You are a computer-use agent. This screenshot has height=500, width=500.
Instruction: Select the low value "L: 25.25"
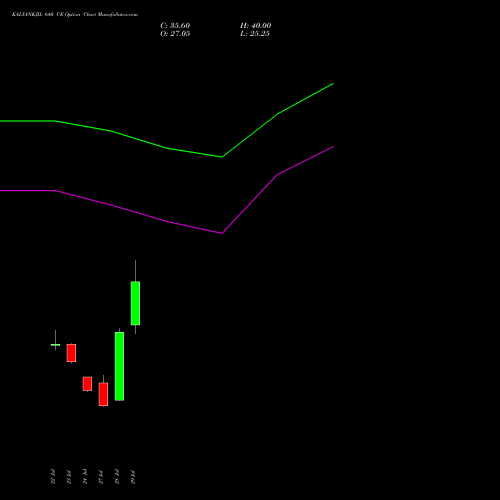pos(255,34)
